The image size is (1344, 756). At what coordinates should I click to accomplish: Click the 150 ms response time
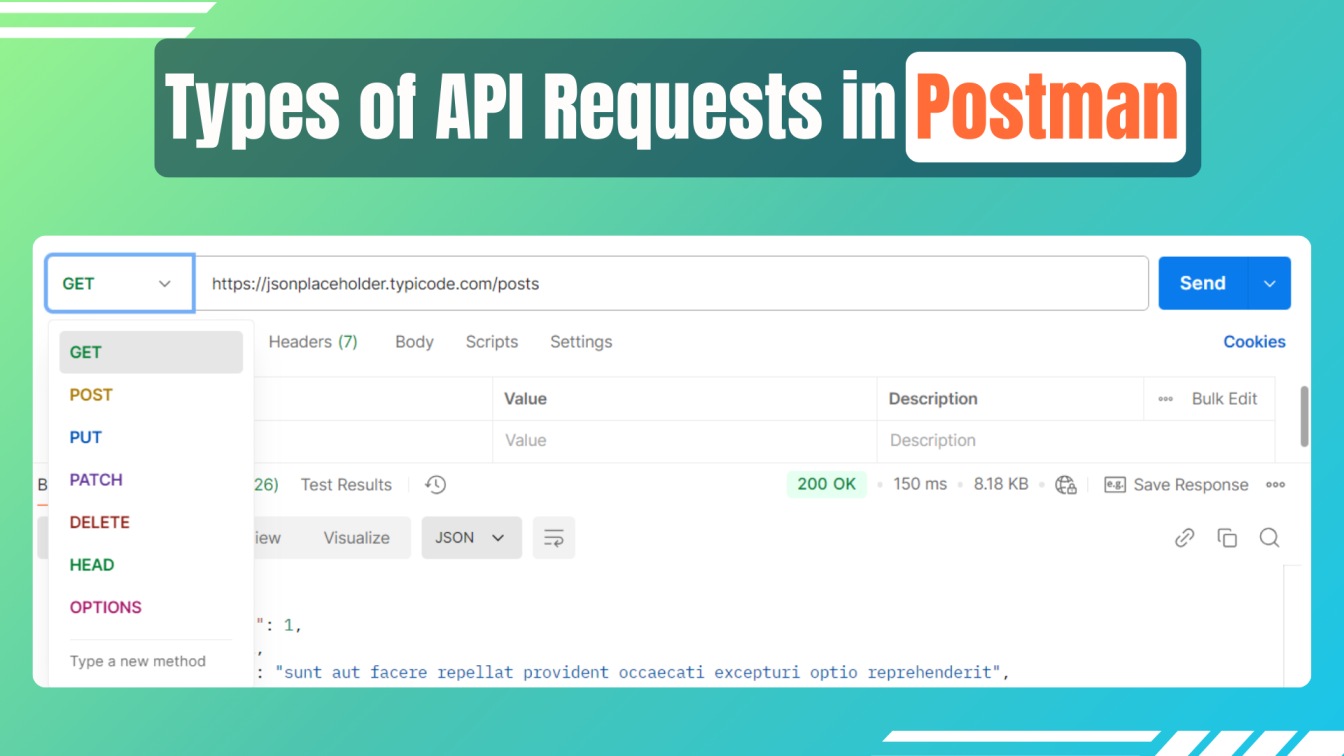(x=920, y=484)
